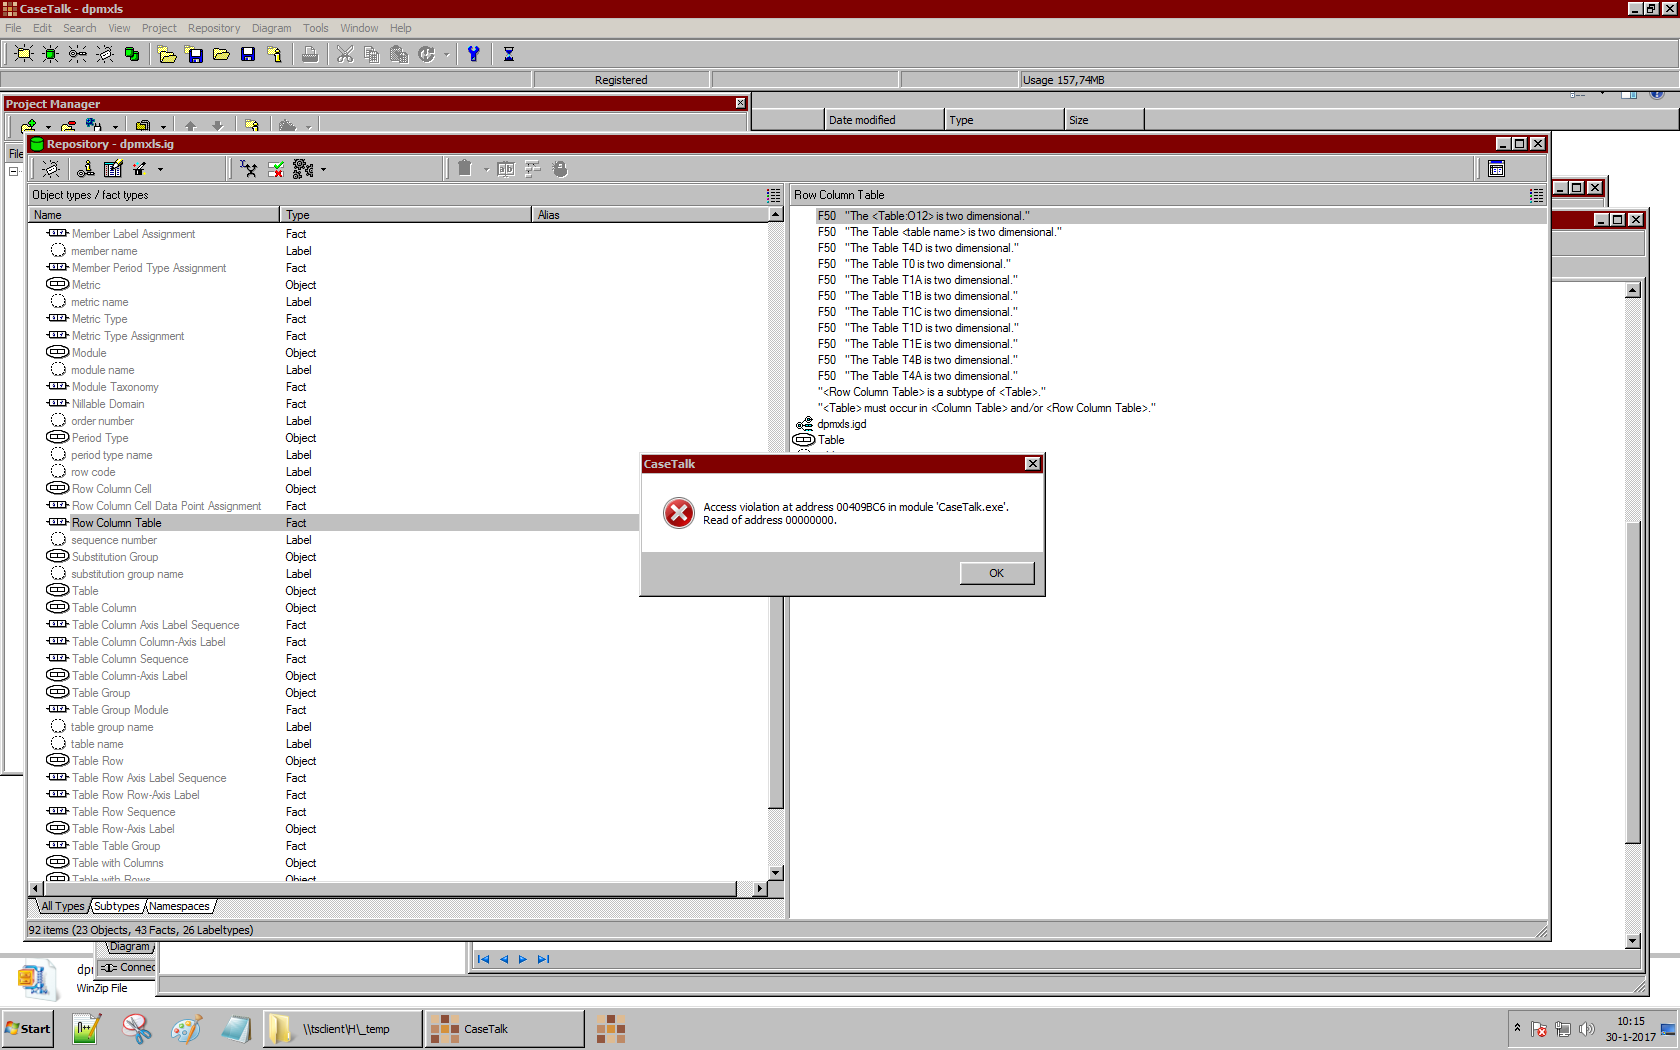Click the blue wrench tools icon
This screenshot has height=1050, width=1680.
[x=474, y=54]
